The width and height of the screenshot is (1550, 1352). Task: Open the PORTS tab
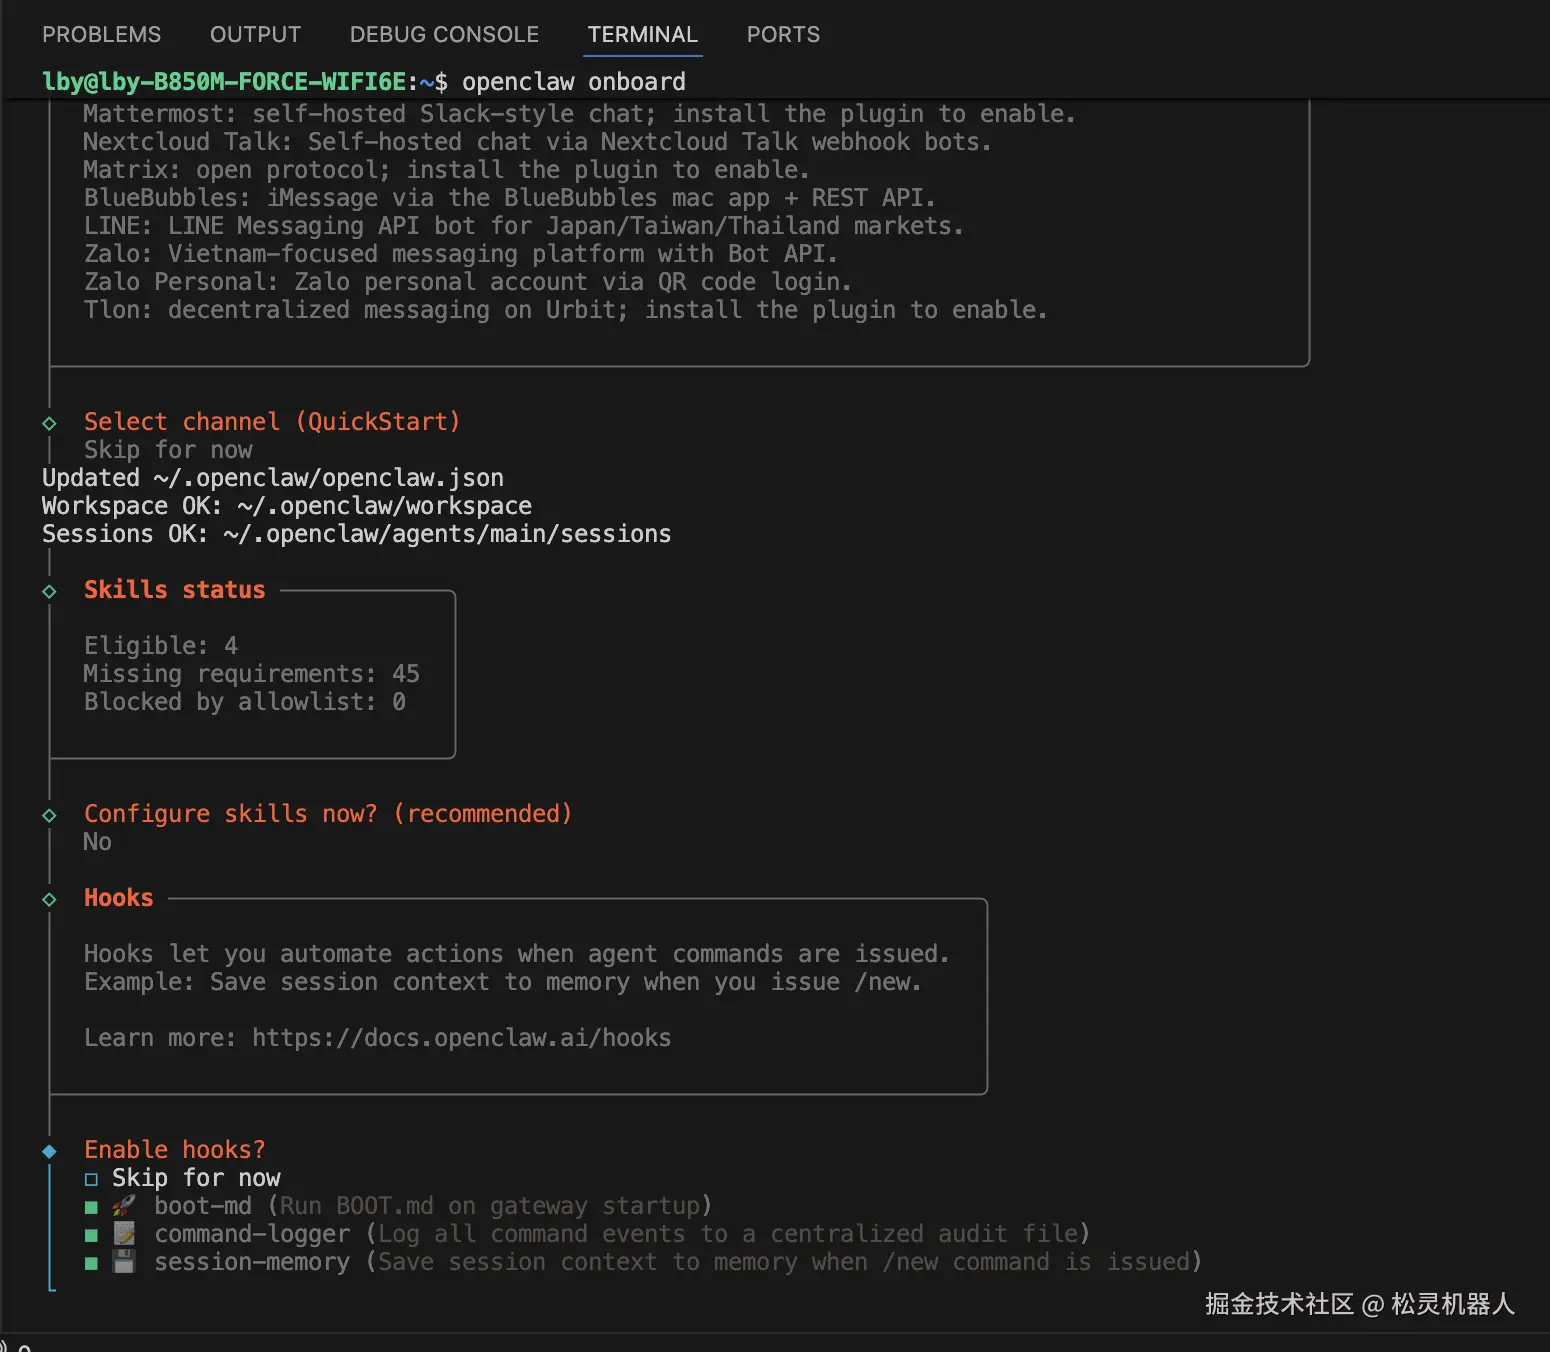[x=783, y=35]
